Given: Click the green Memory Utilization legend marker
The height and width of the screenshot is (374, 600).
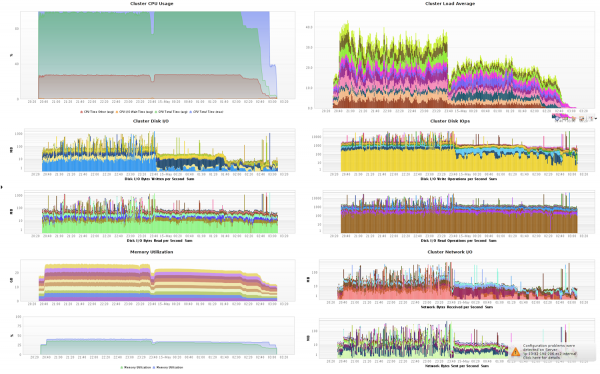Looking at the screenshot, I should coord(122,367).
